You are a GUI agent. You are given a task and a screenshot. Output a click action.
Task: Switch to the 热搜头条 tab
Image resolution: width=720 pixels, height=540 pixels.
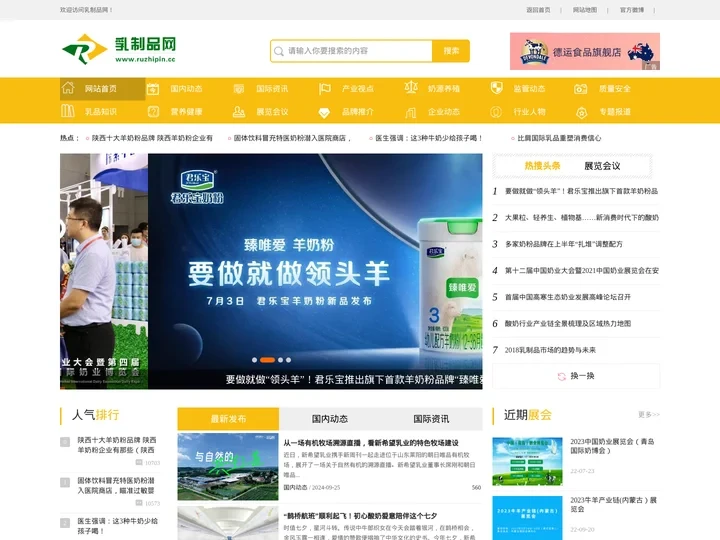click(x=542, y=166)
